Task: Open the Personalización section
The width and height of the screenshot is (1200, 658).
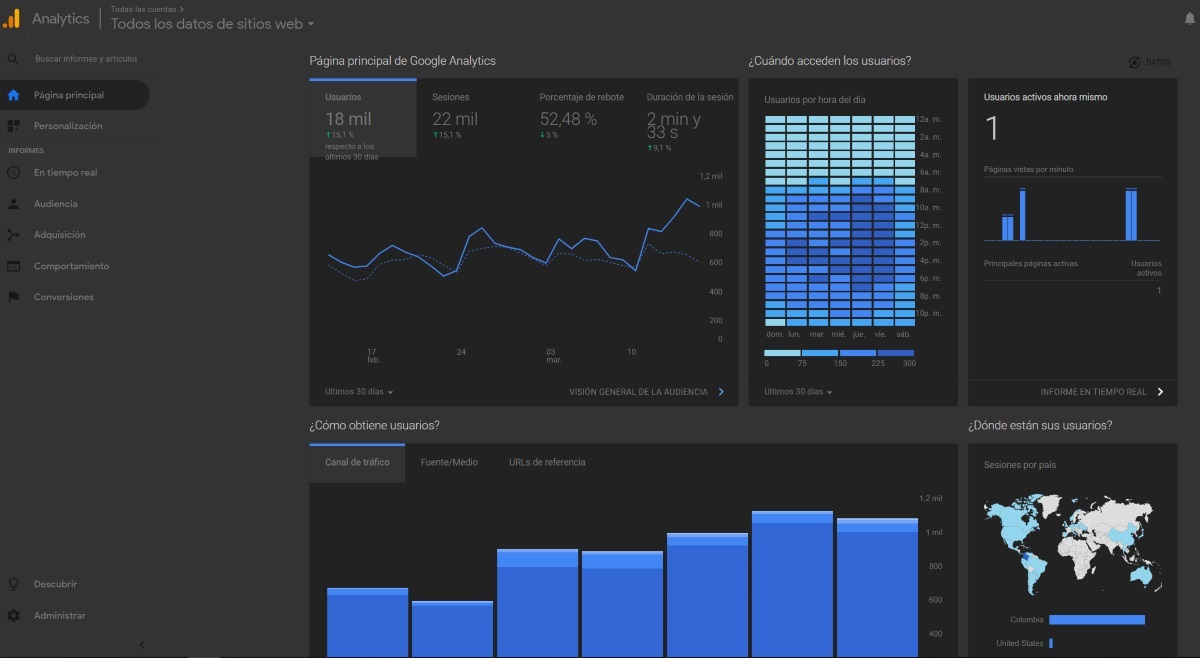Action: 70,125
